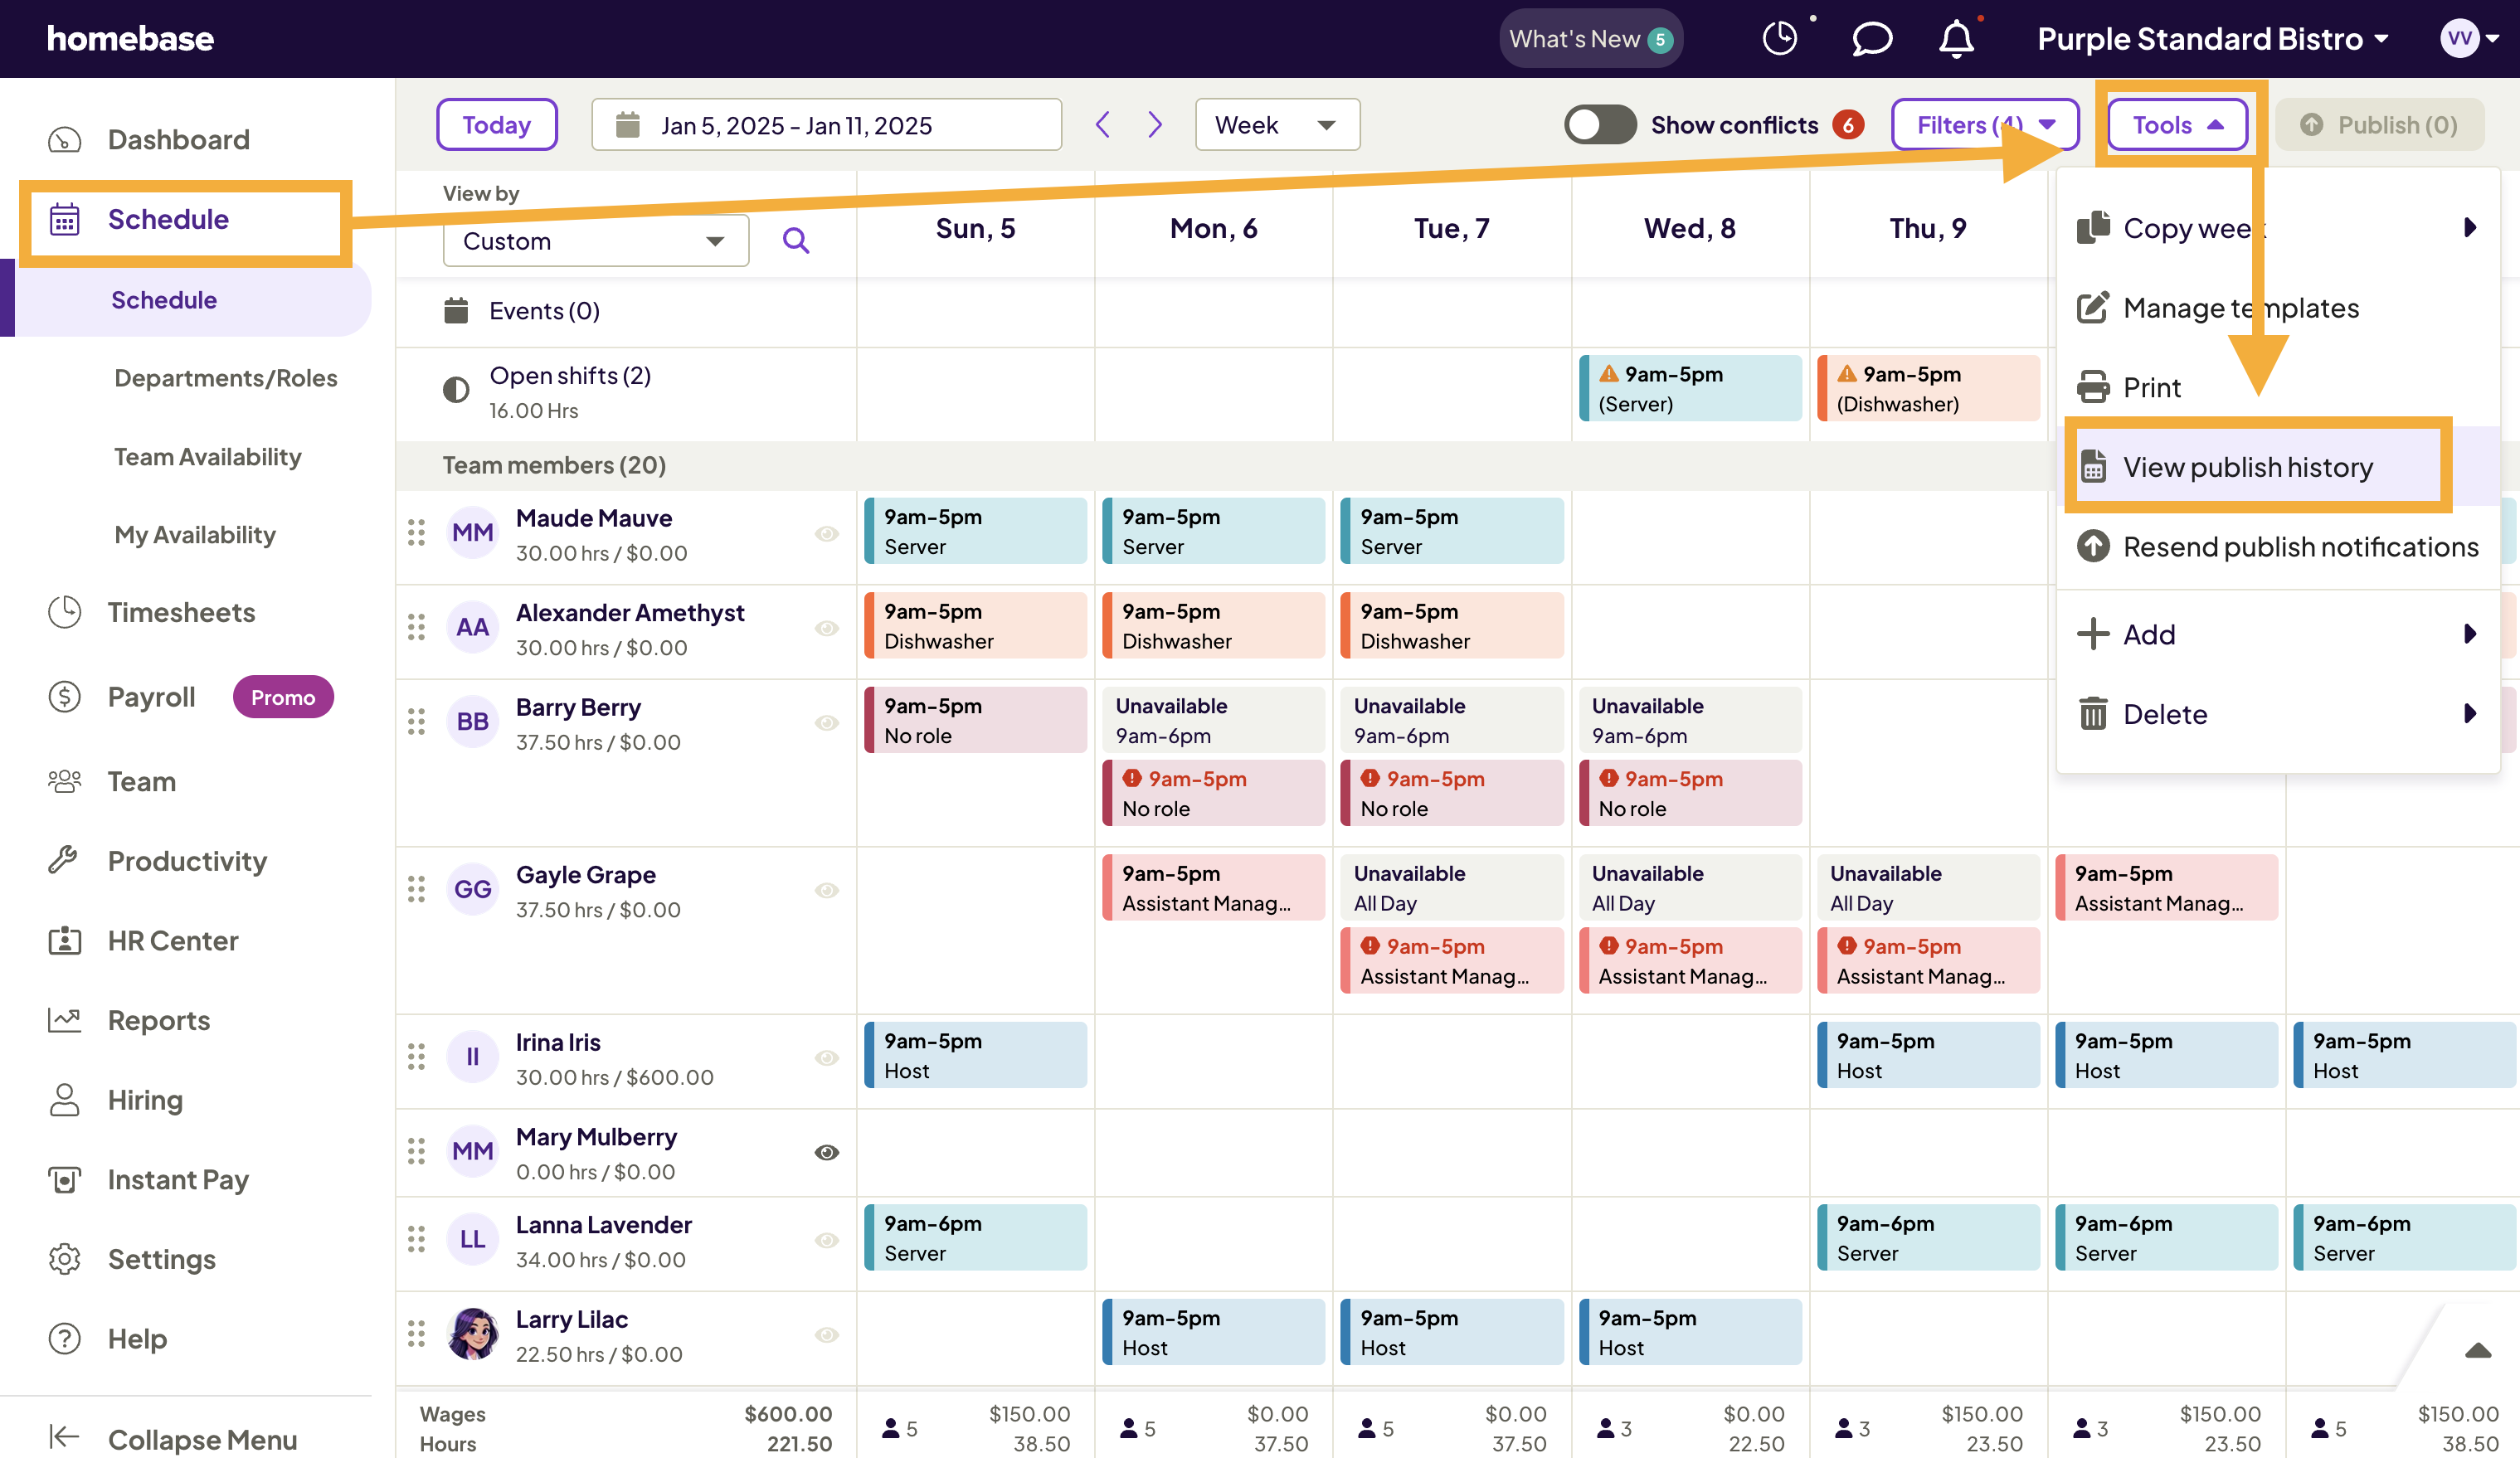The width and height of the screenshot is (2520, 1458).
Task: Open the Week view dropdown
Action: [x=1277, y=124]
